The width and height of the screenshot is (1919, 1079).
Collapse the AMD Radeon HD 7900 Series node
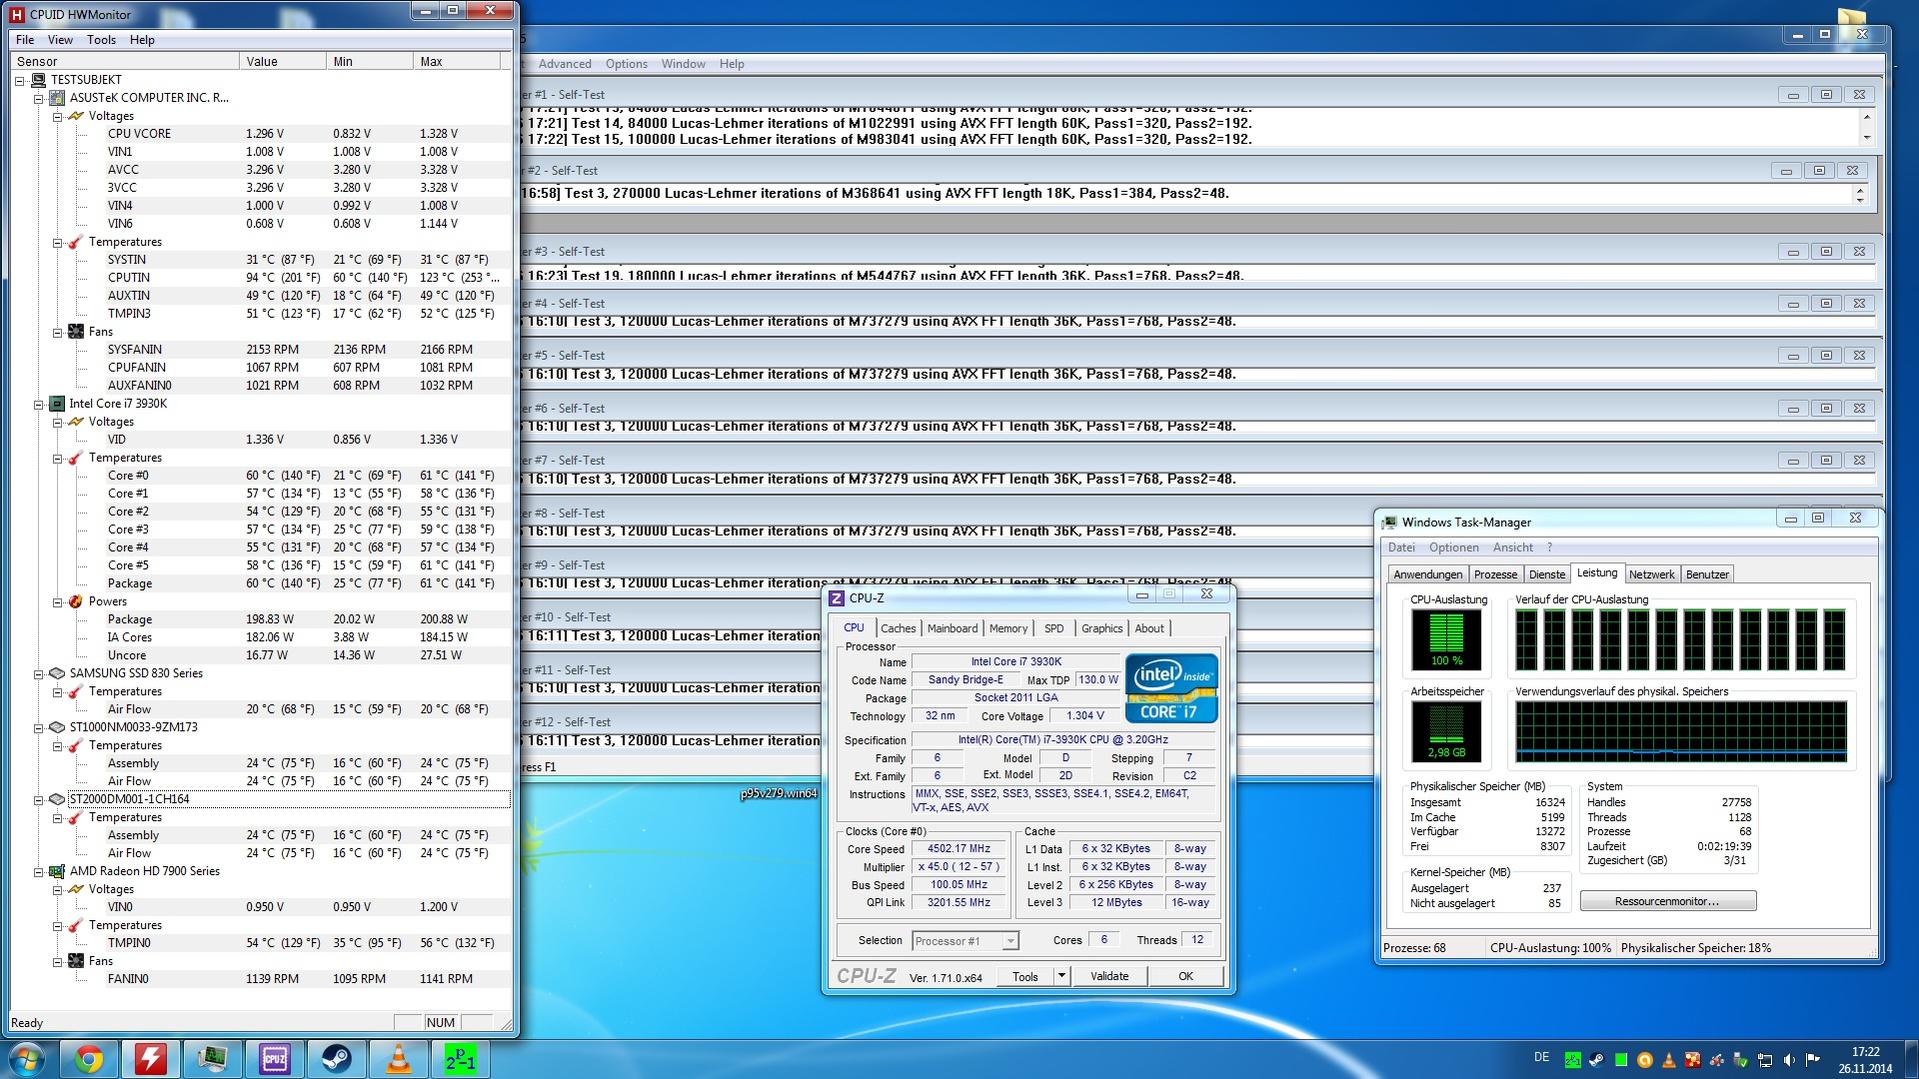(x=39, y=872)
